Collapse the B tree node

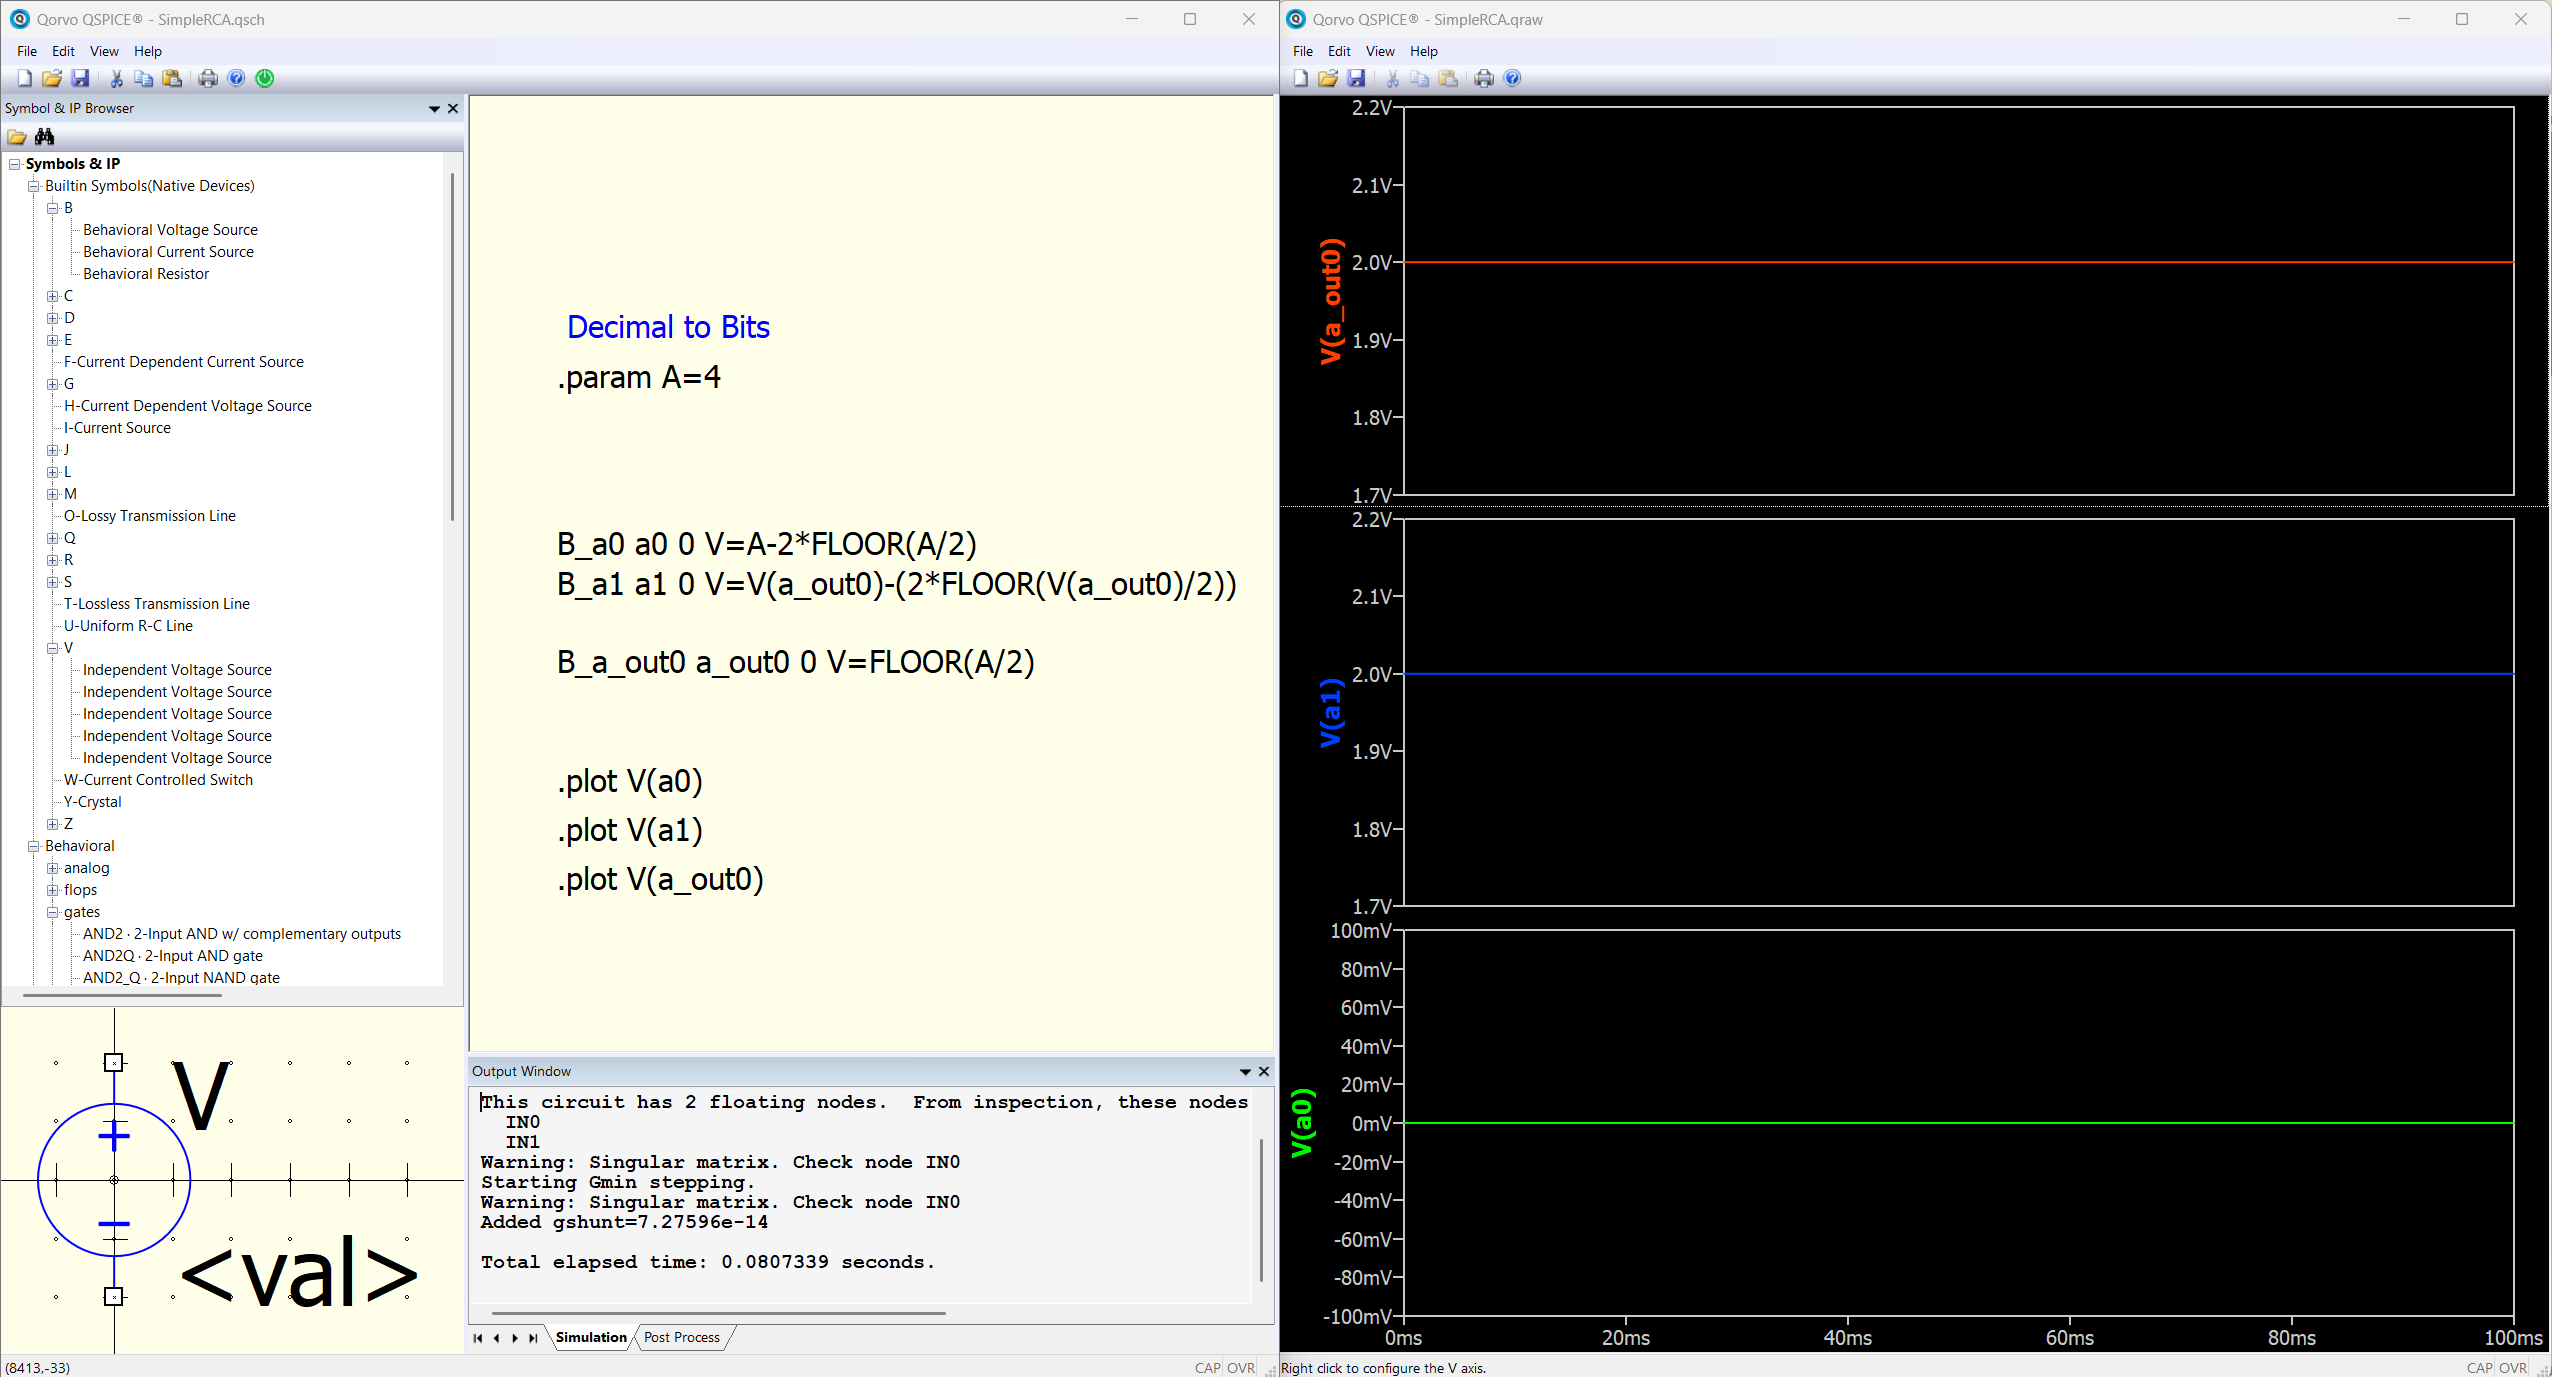(x=53, y=208)
